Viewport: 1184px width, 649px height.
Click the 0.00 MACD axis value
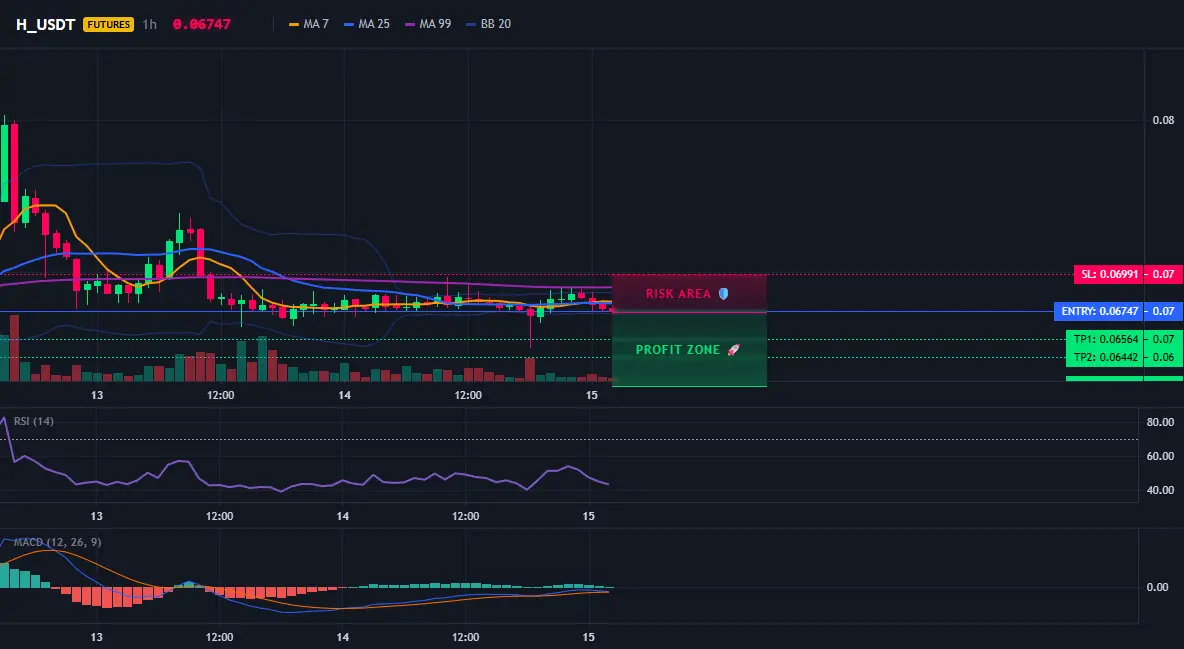coord(1158,586)
